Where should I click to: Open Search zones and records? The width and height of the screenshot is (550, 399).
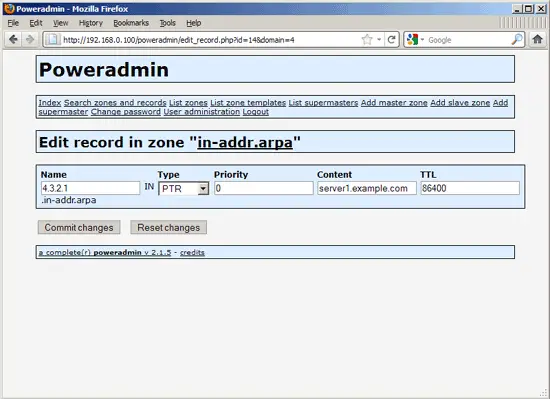click(x=115, y=103)
